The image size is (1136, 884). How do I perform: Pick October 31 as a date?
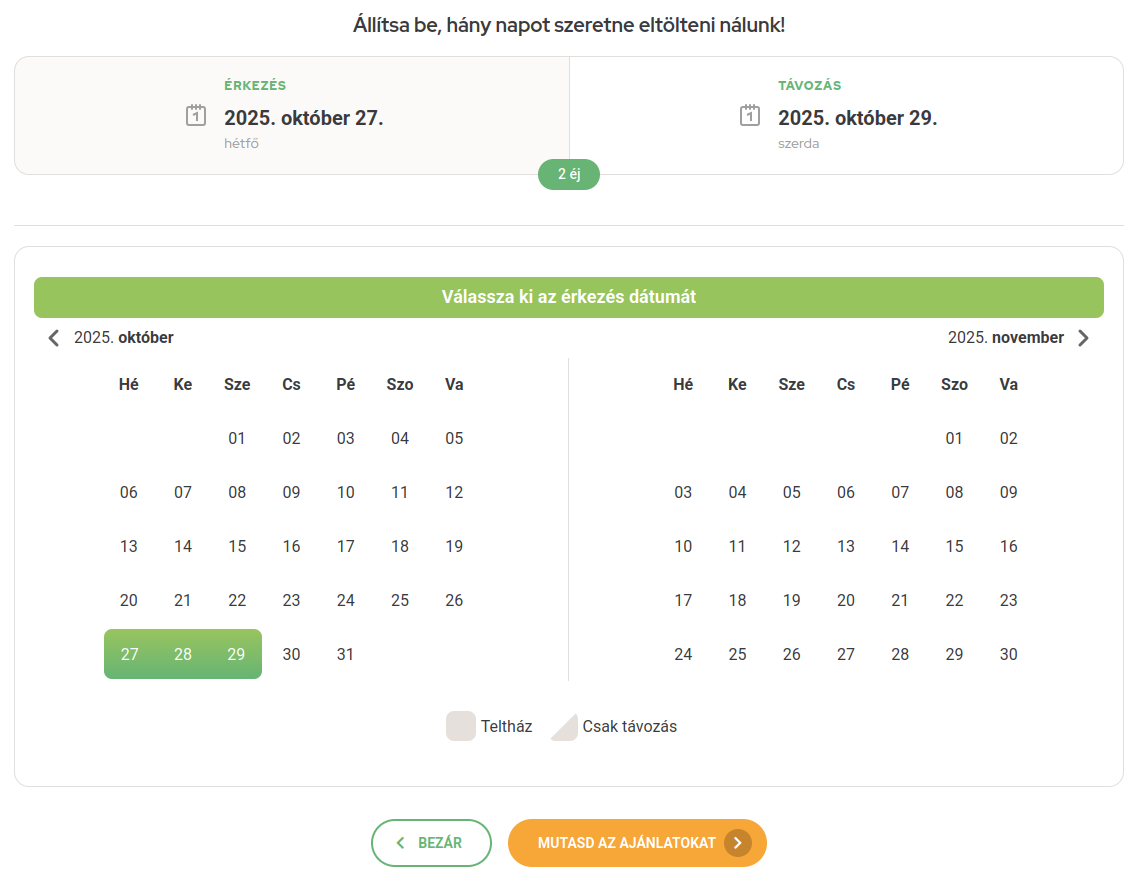345,654
